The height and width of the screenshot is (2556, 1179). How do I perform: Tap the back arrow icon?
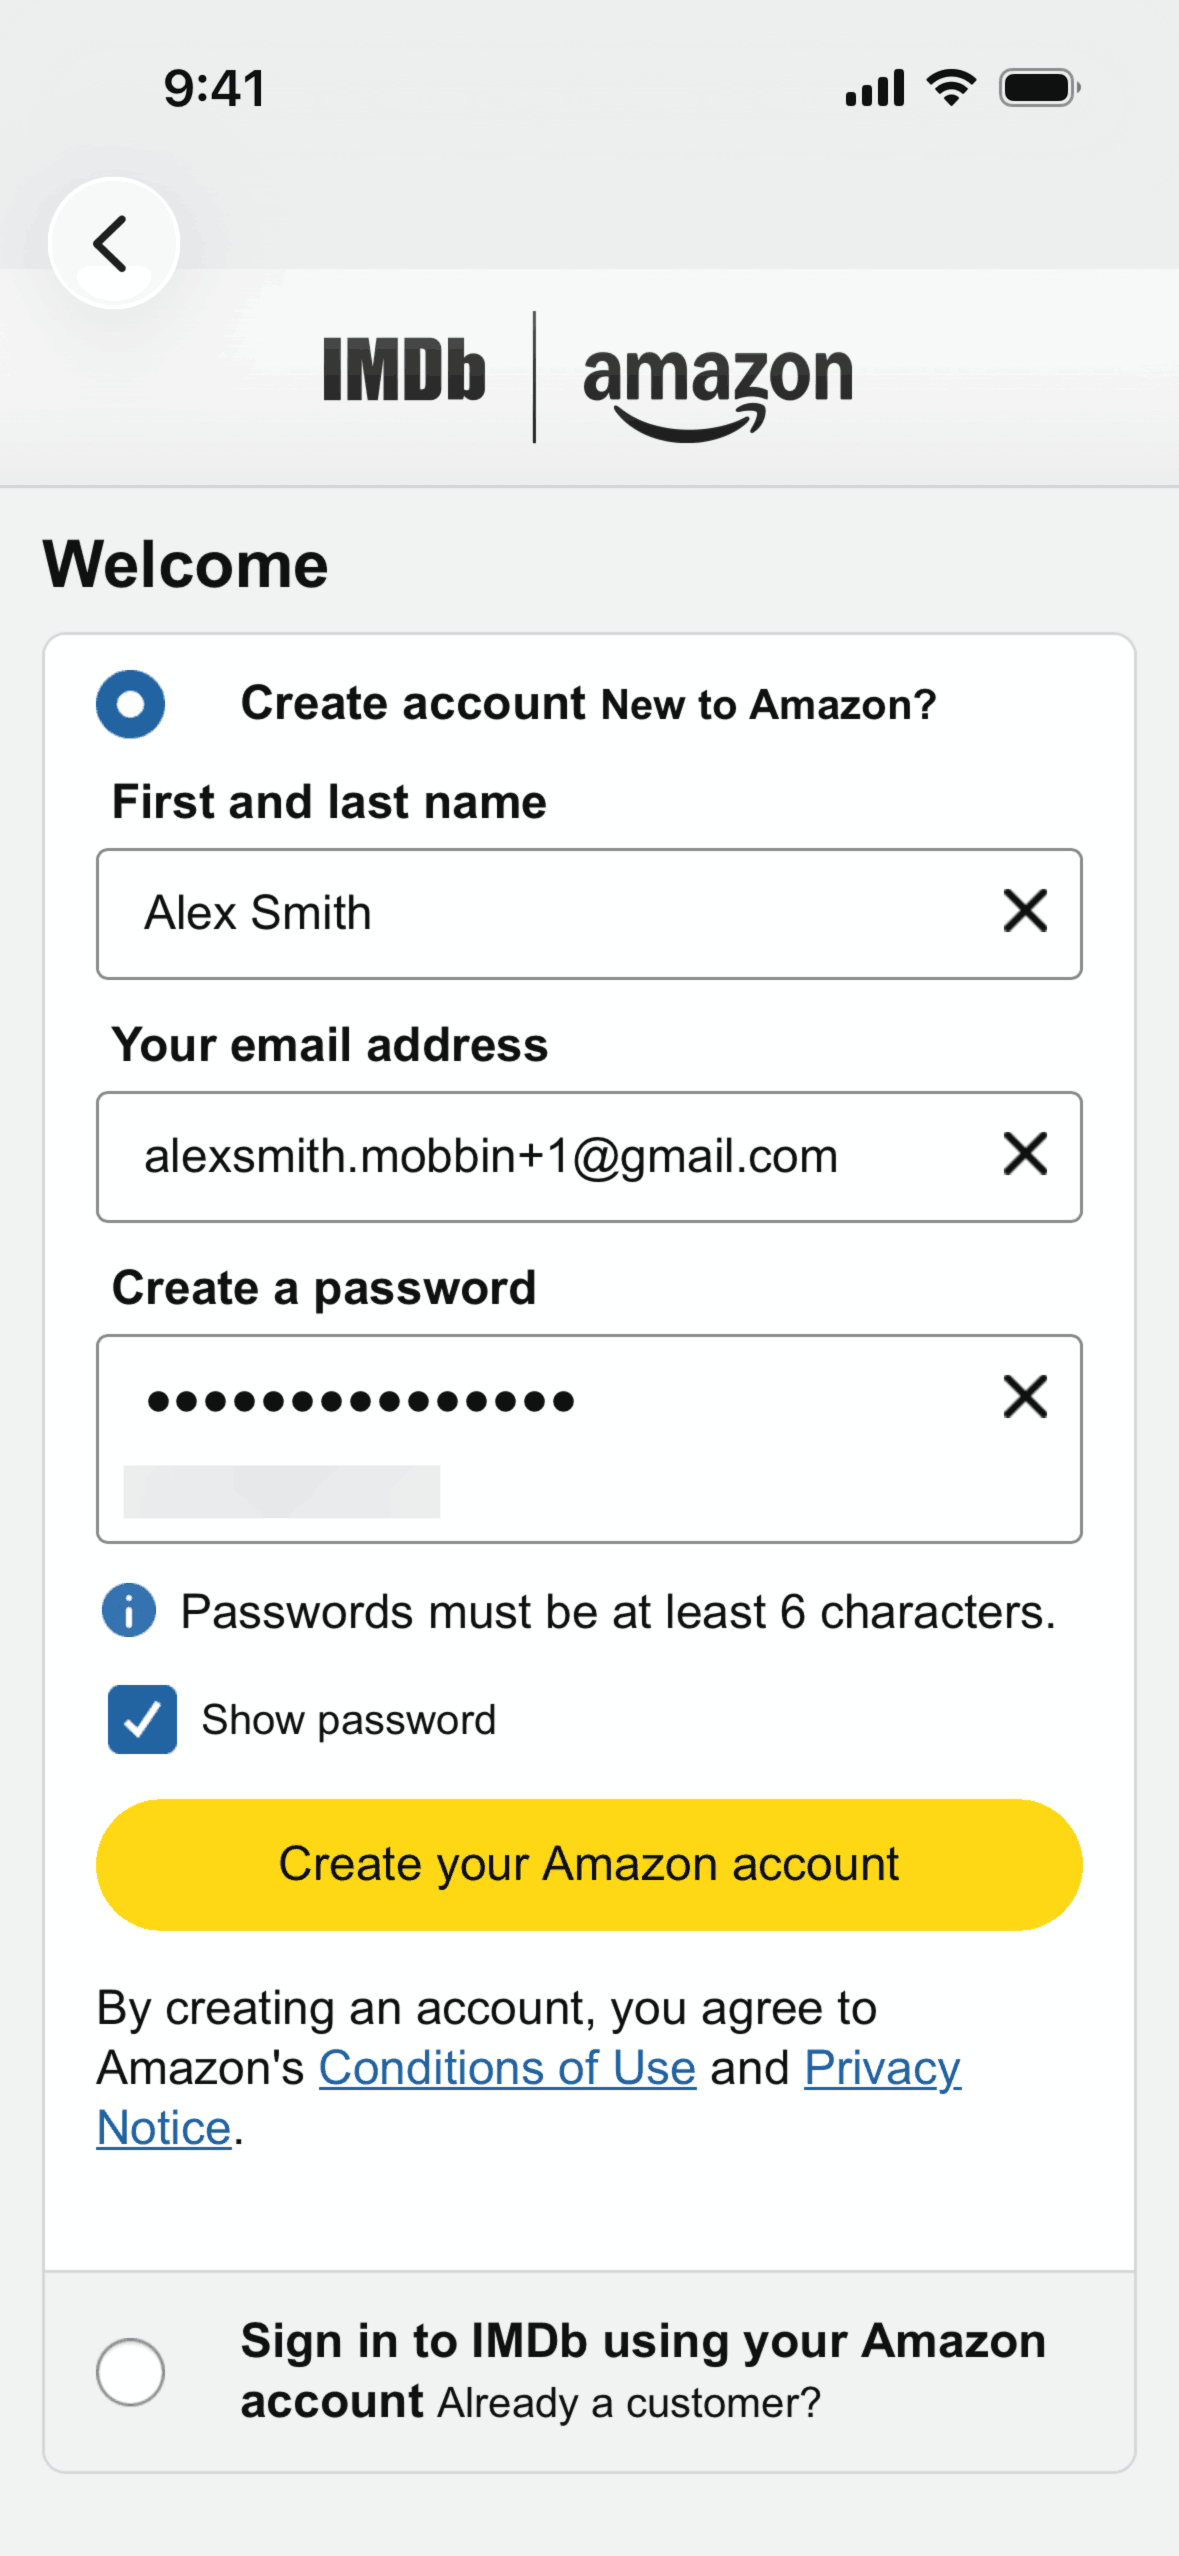point(113,243)
